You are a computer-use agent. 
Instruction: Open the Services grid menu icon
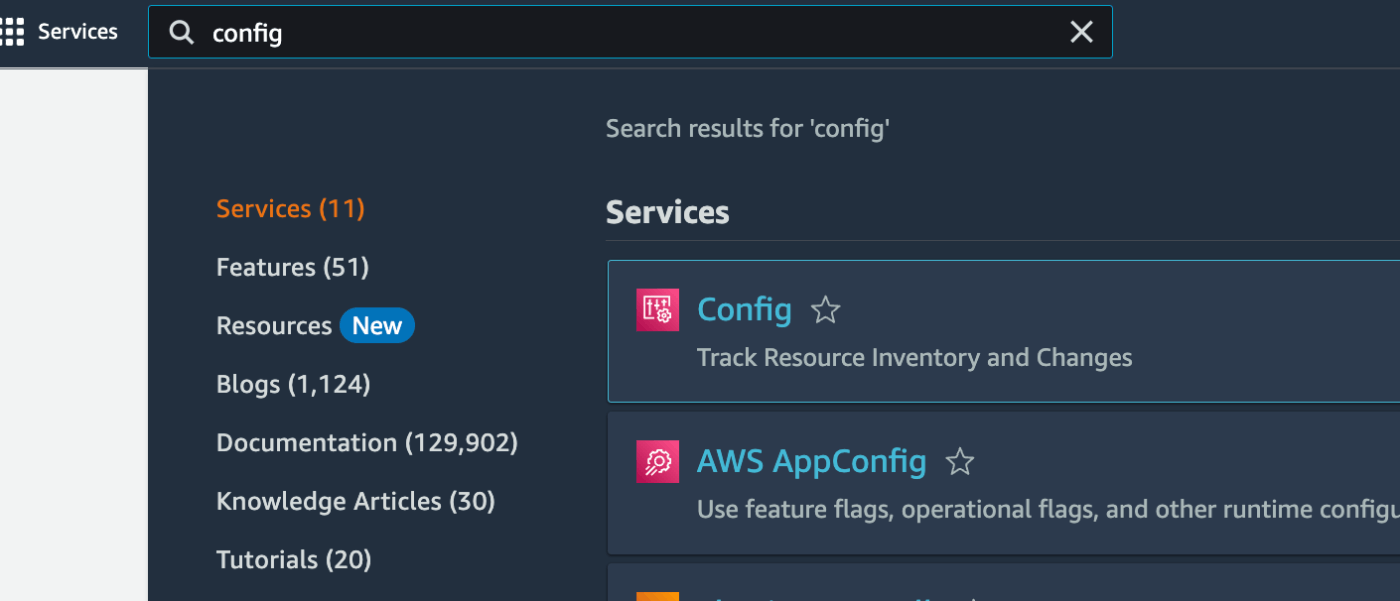coord(11,32)
